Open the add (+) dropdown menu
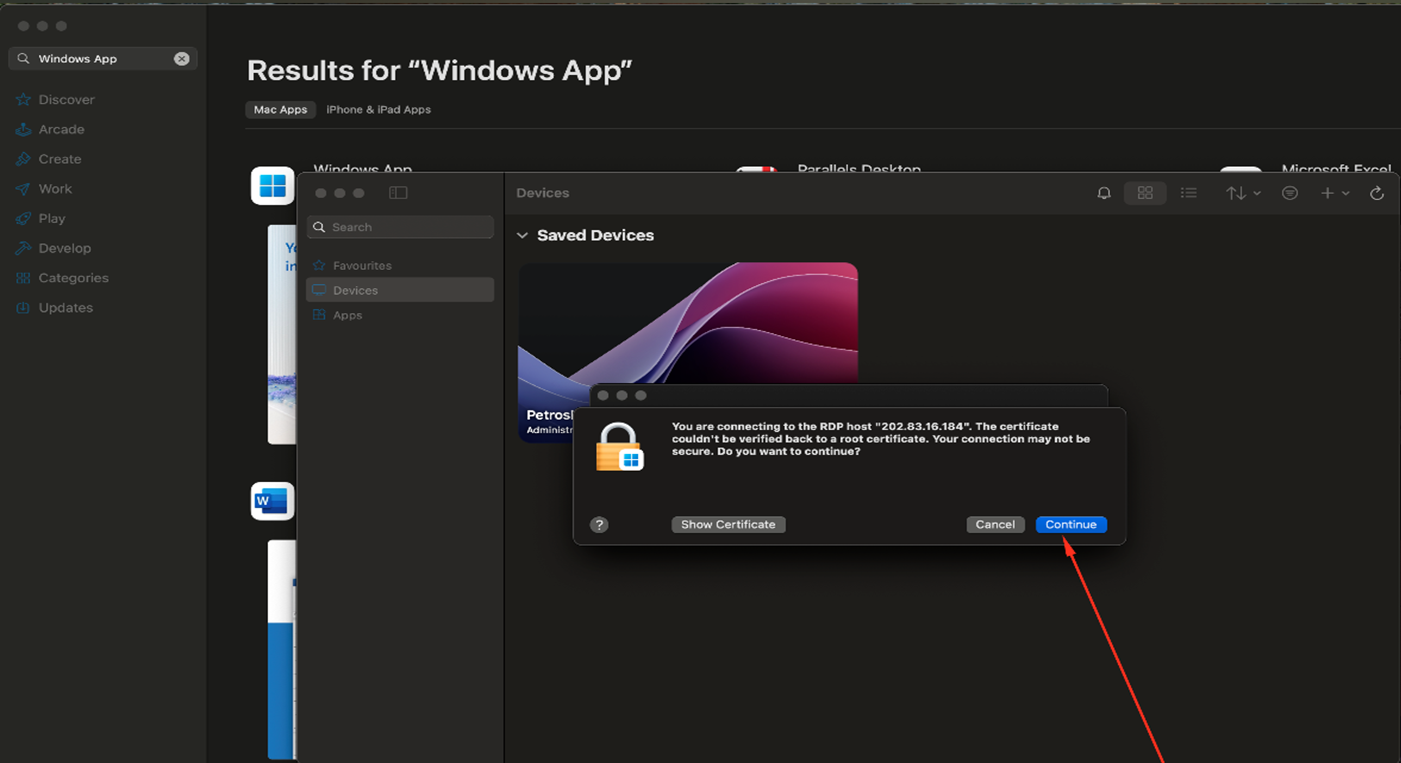This screenshot has width=1401, height=763. pyautogui.click(x=1335, y=193)
